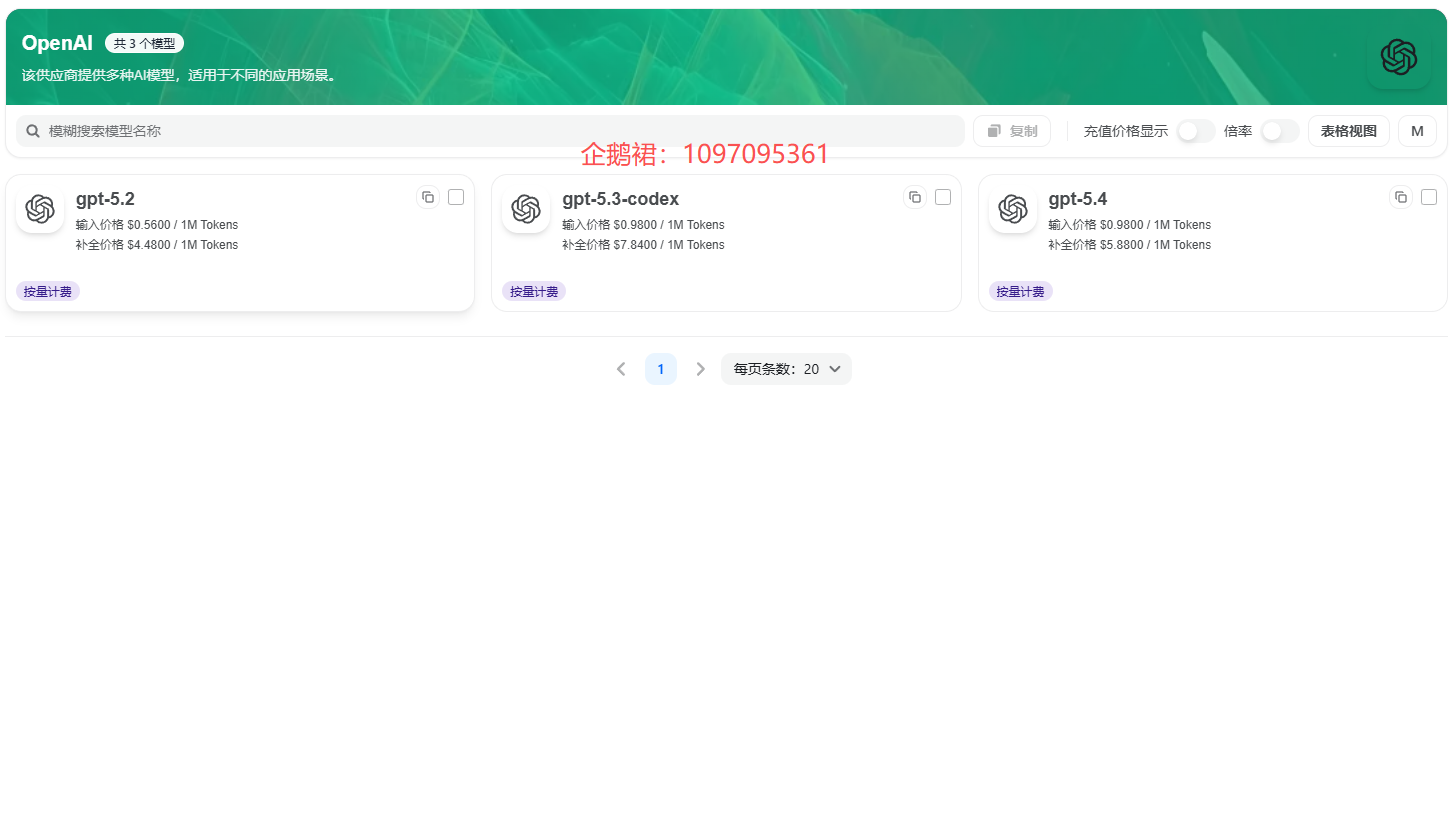Toggle the 倍率 switch

(x=1280, y=131)
